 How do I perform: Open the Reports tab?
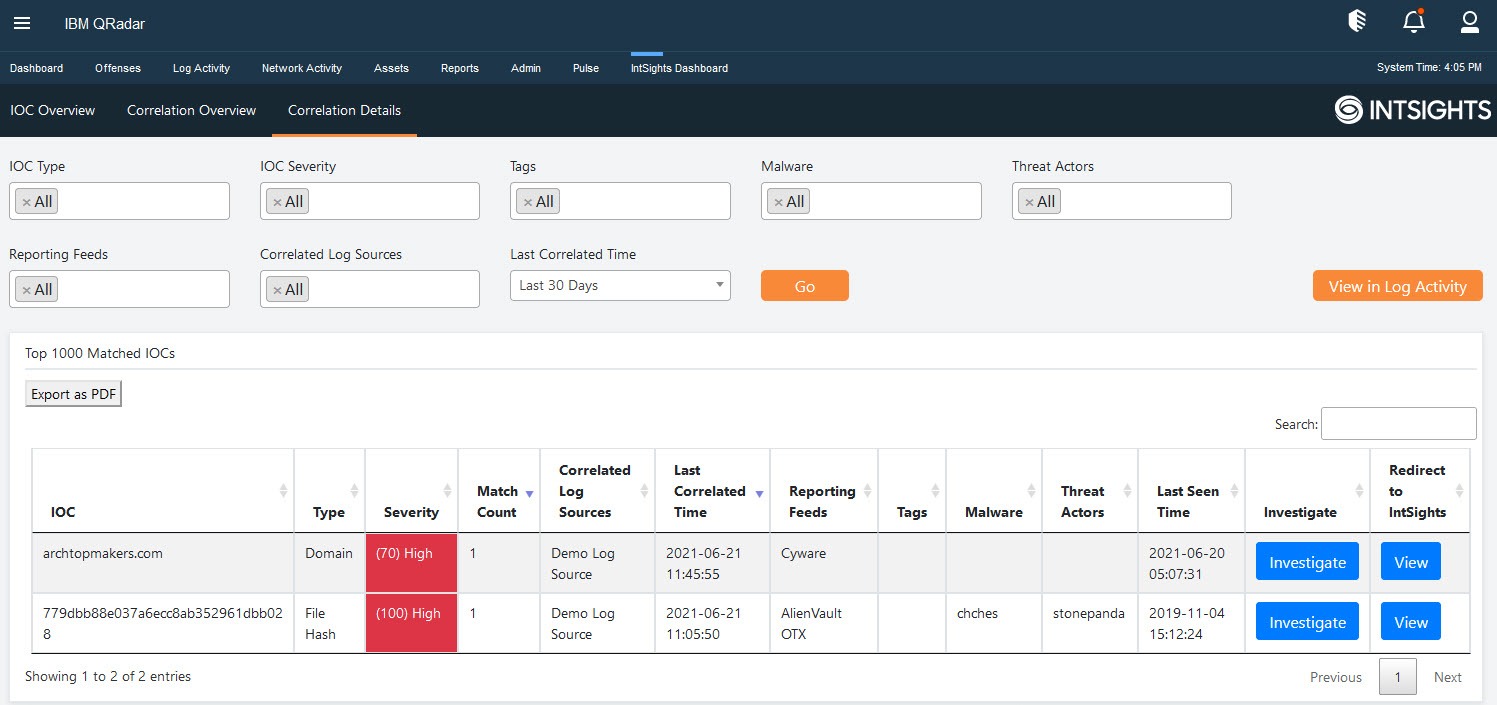[x=460, y=68]
